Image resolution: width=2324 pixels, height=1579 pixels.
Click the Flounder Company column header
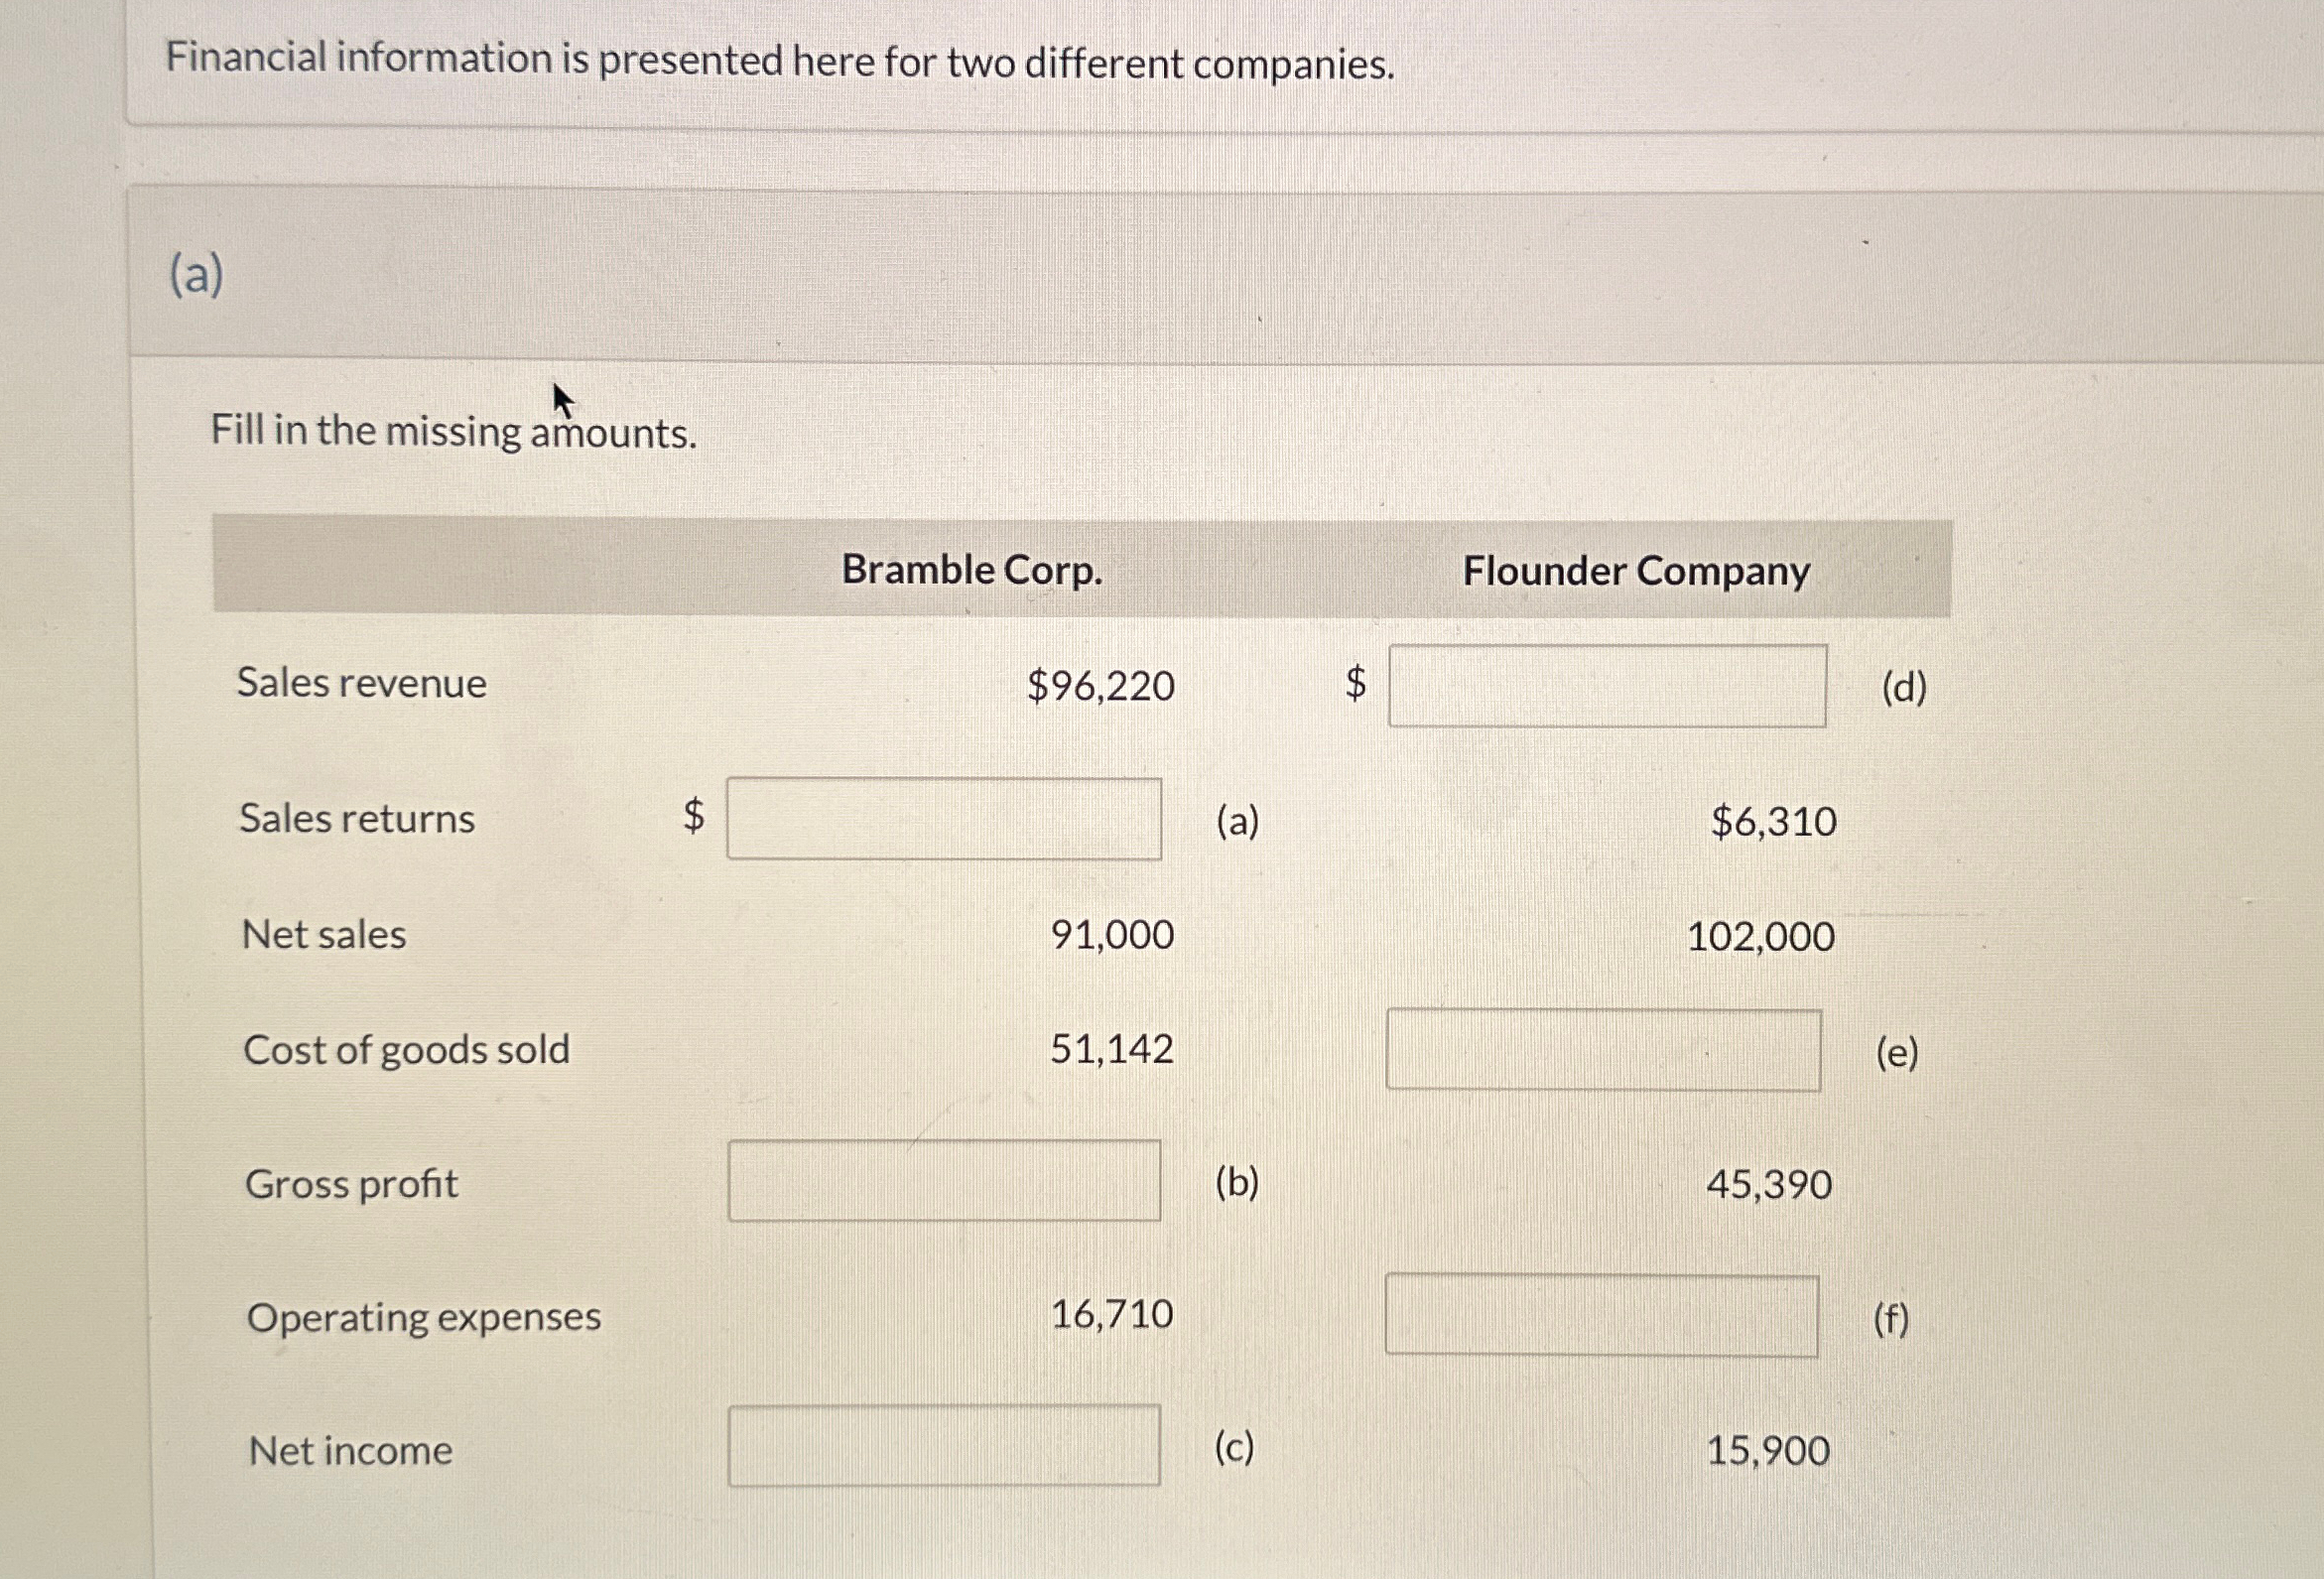click(1638, 571)
